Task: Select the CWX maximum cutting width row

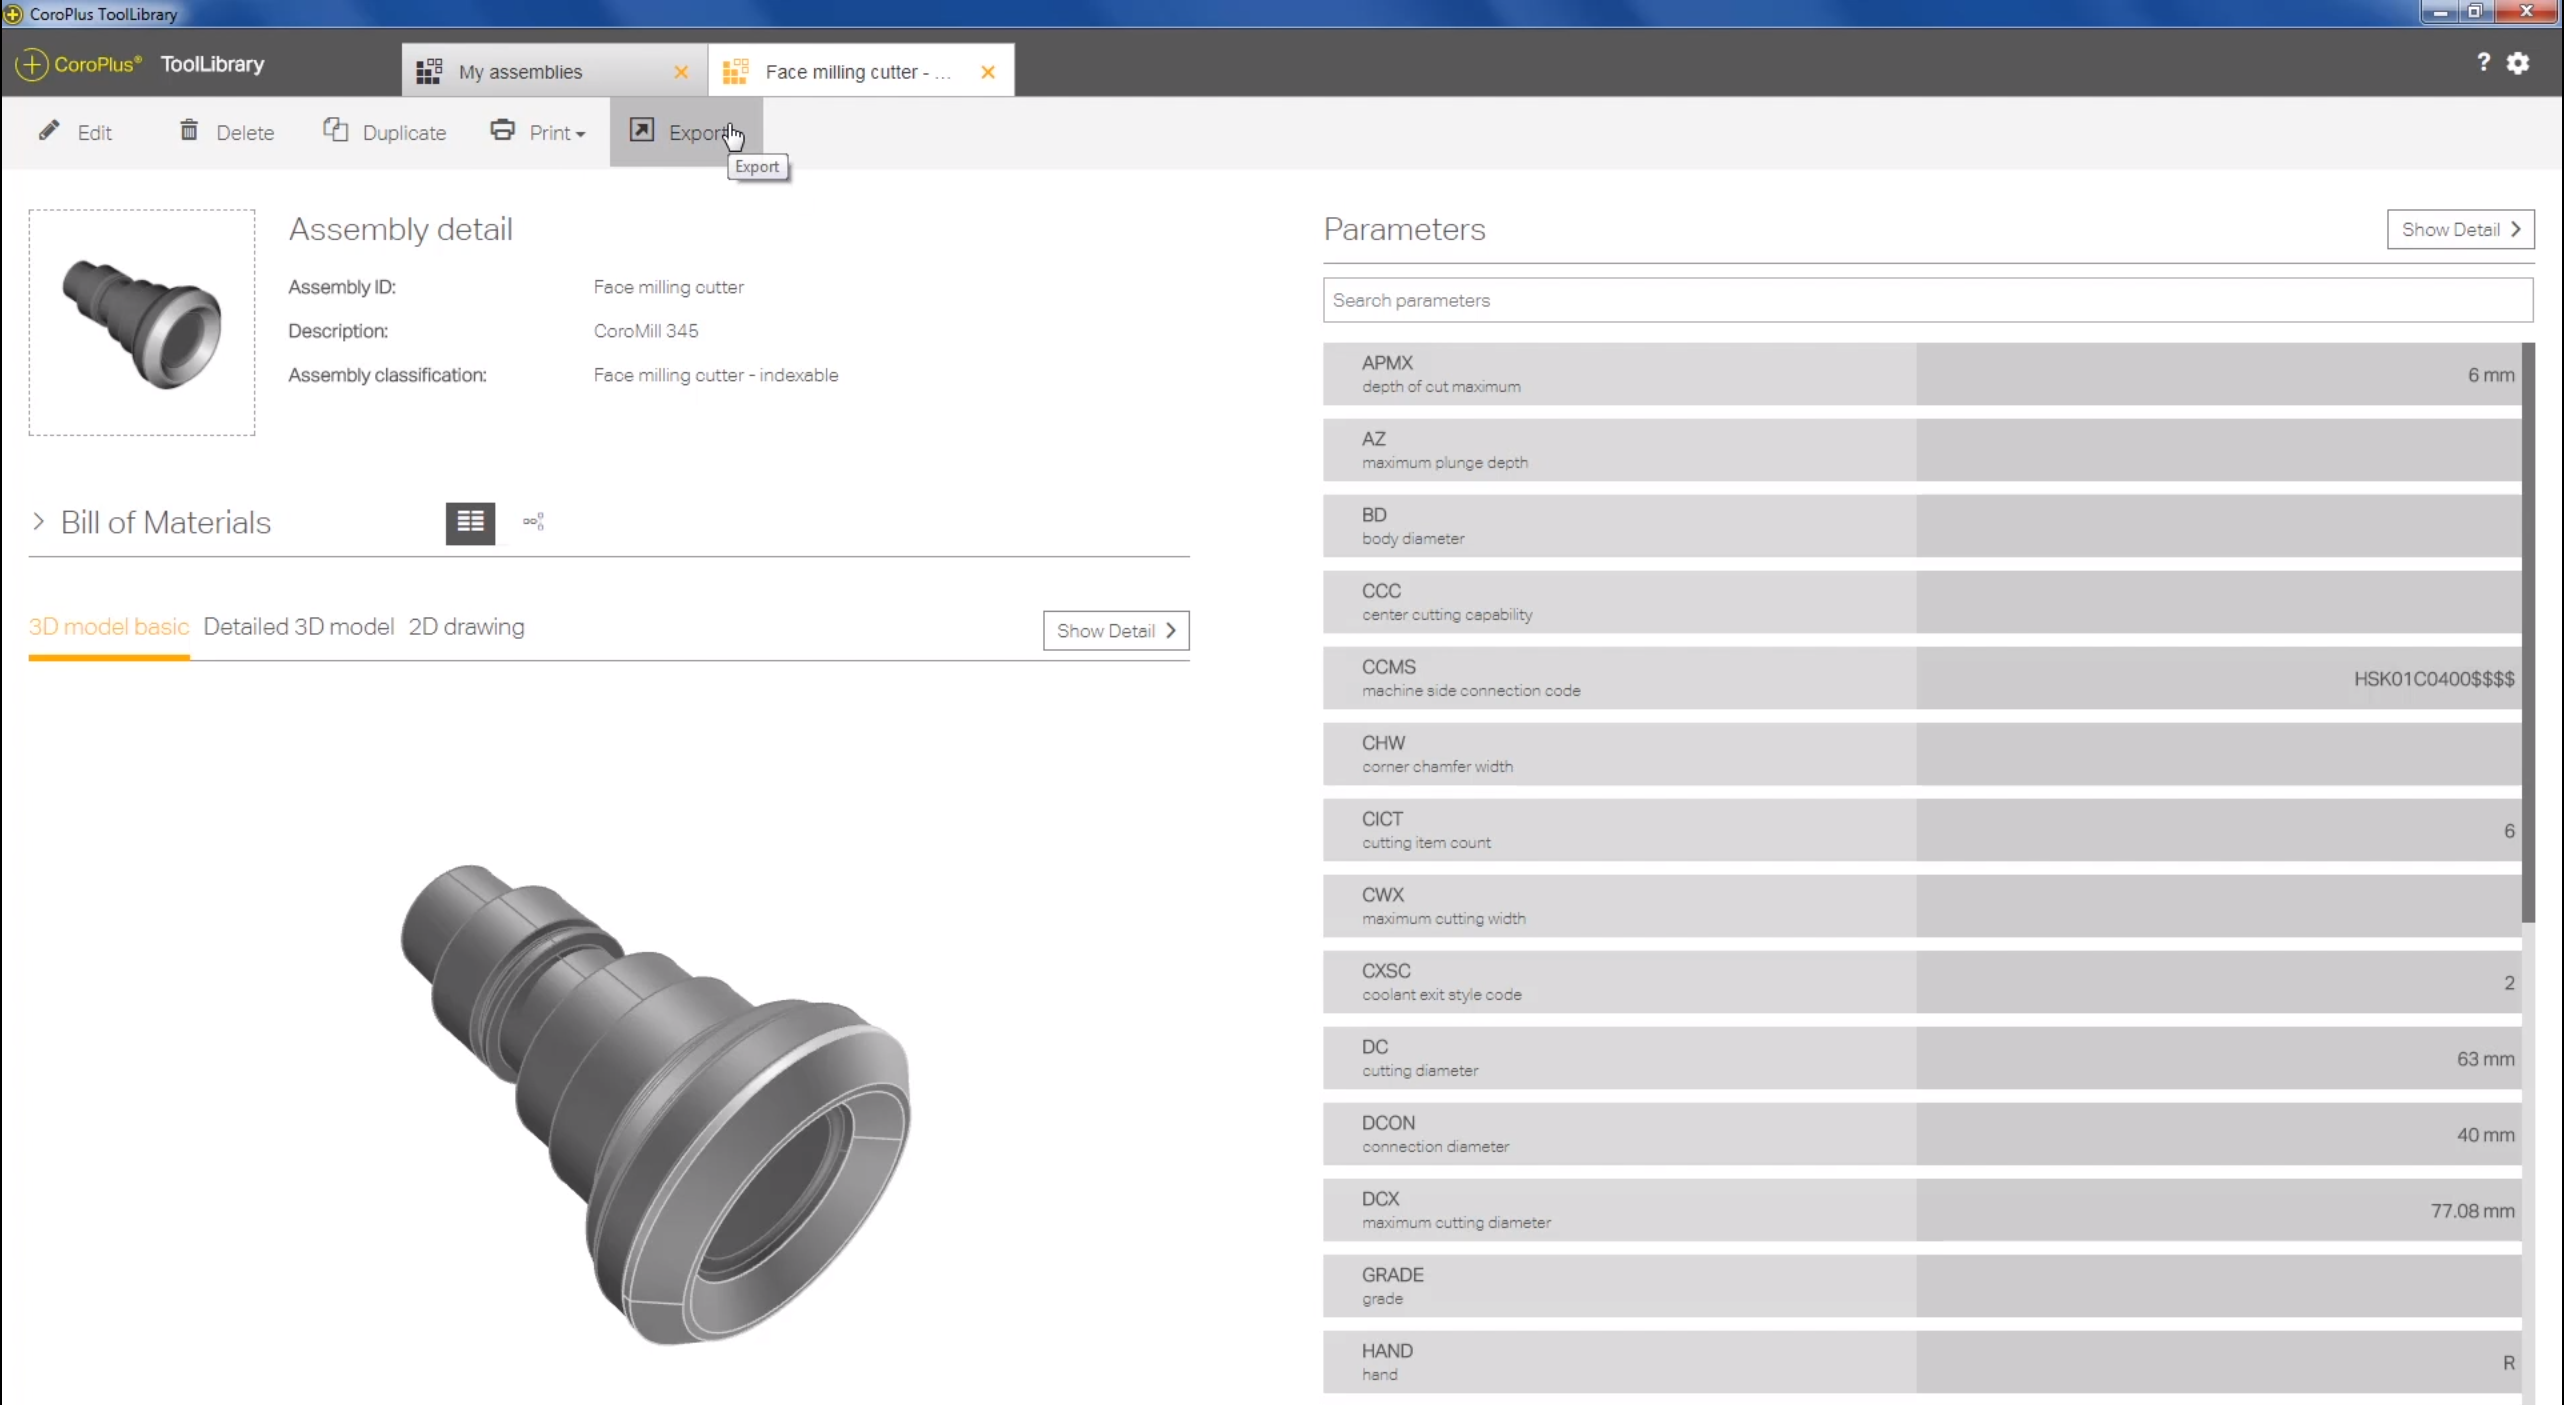Action: (1921, 906)
